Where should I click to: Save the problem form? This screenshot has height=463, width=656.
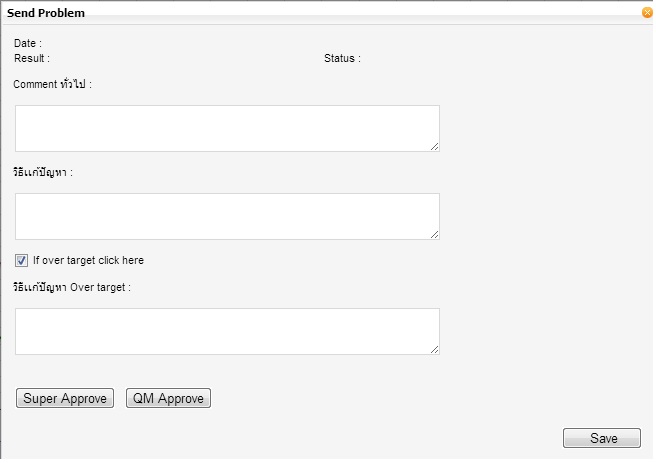(x=602, y=438)
